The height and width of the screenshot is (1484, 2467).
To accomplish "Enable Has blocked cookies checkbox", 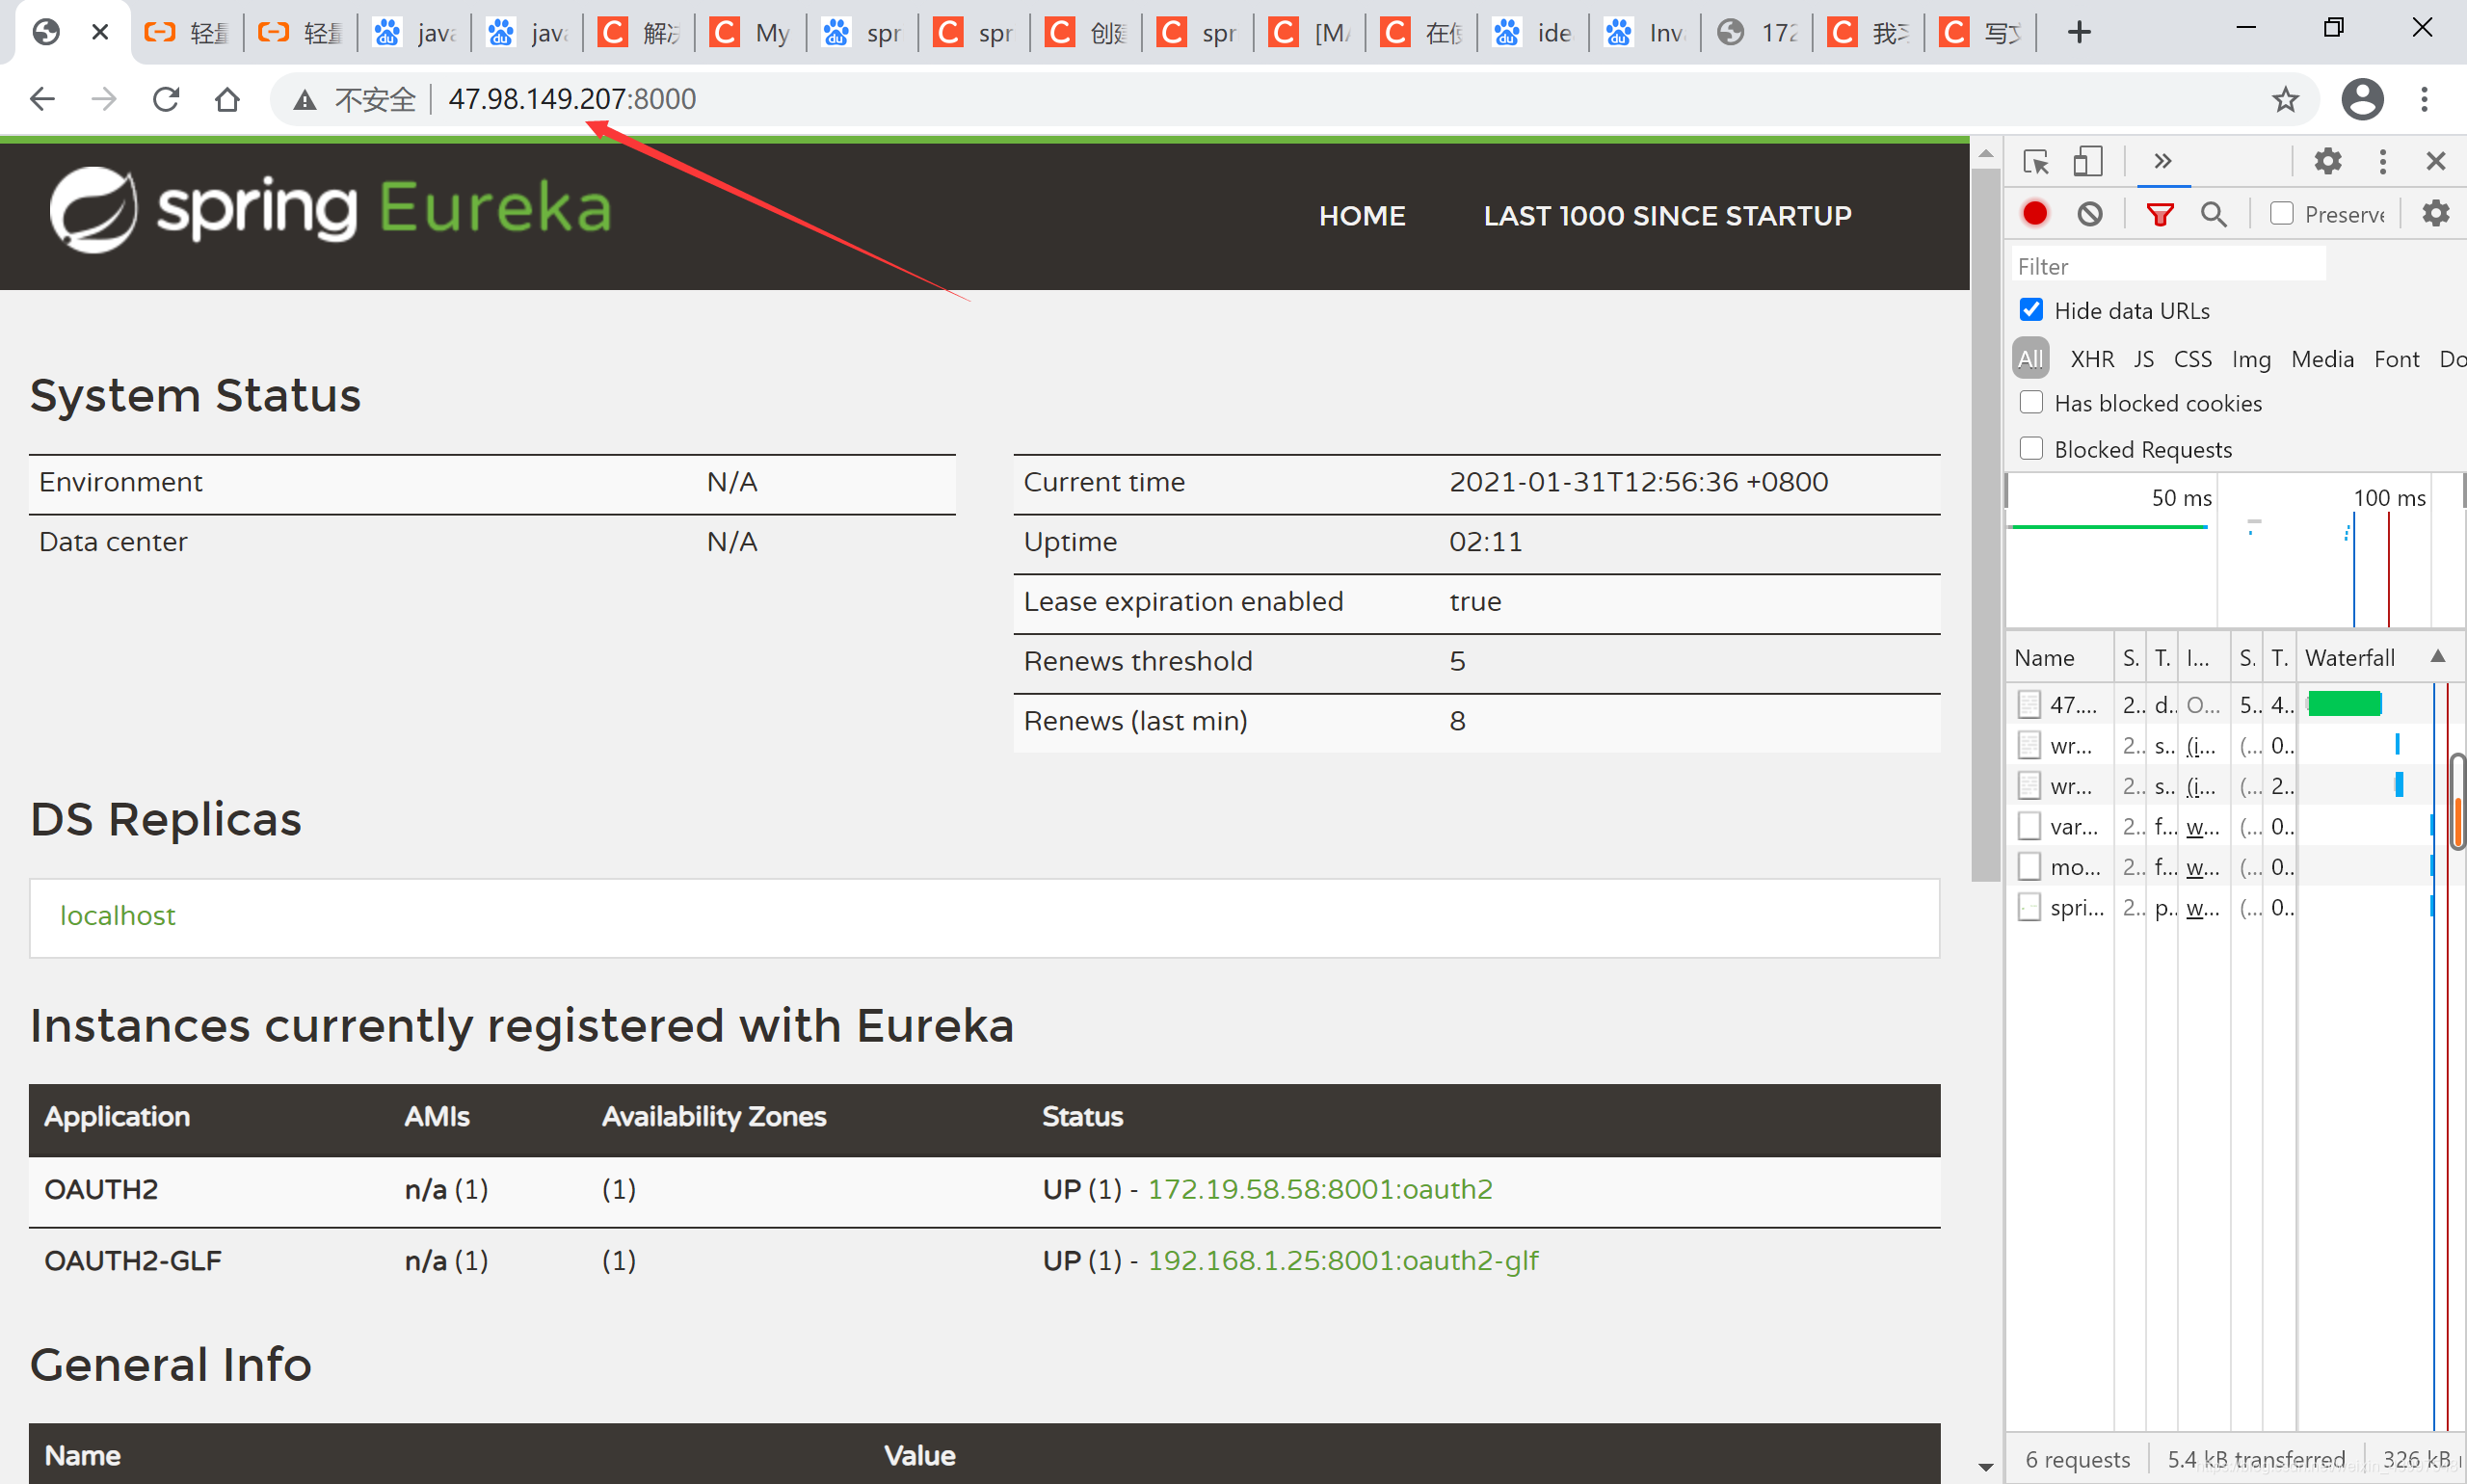I will click(x=2031, y=403).
